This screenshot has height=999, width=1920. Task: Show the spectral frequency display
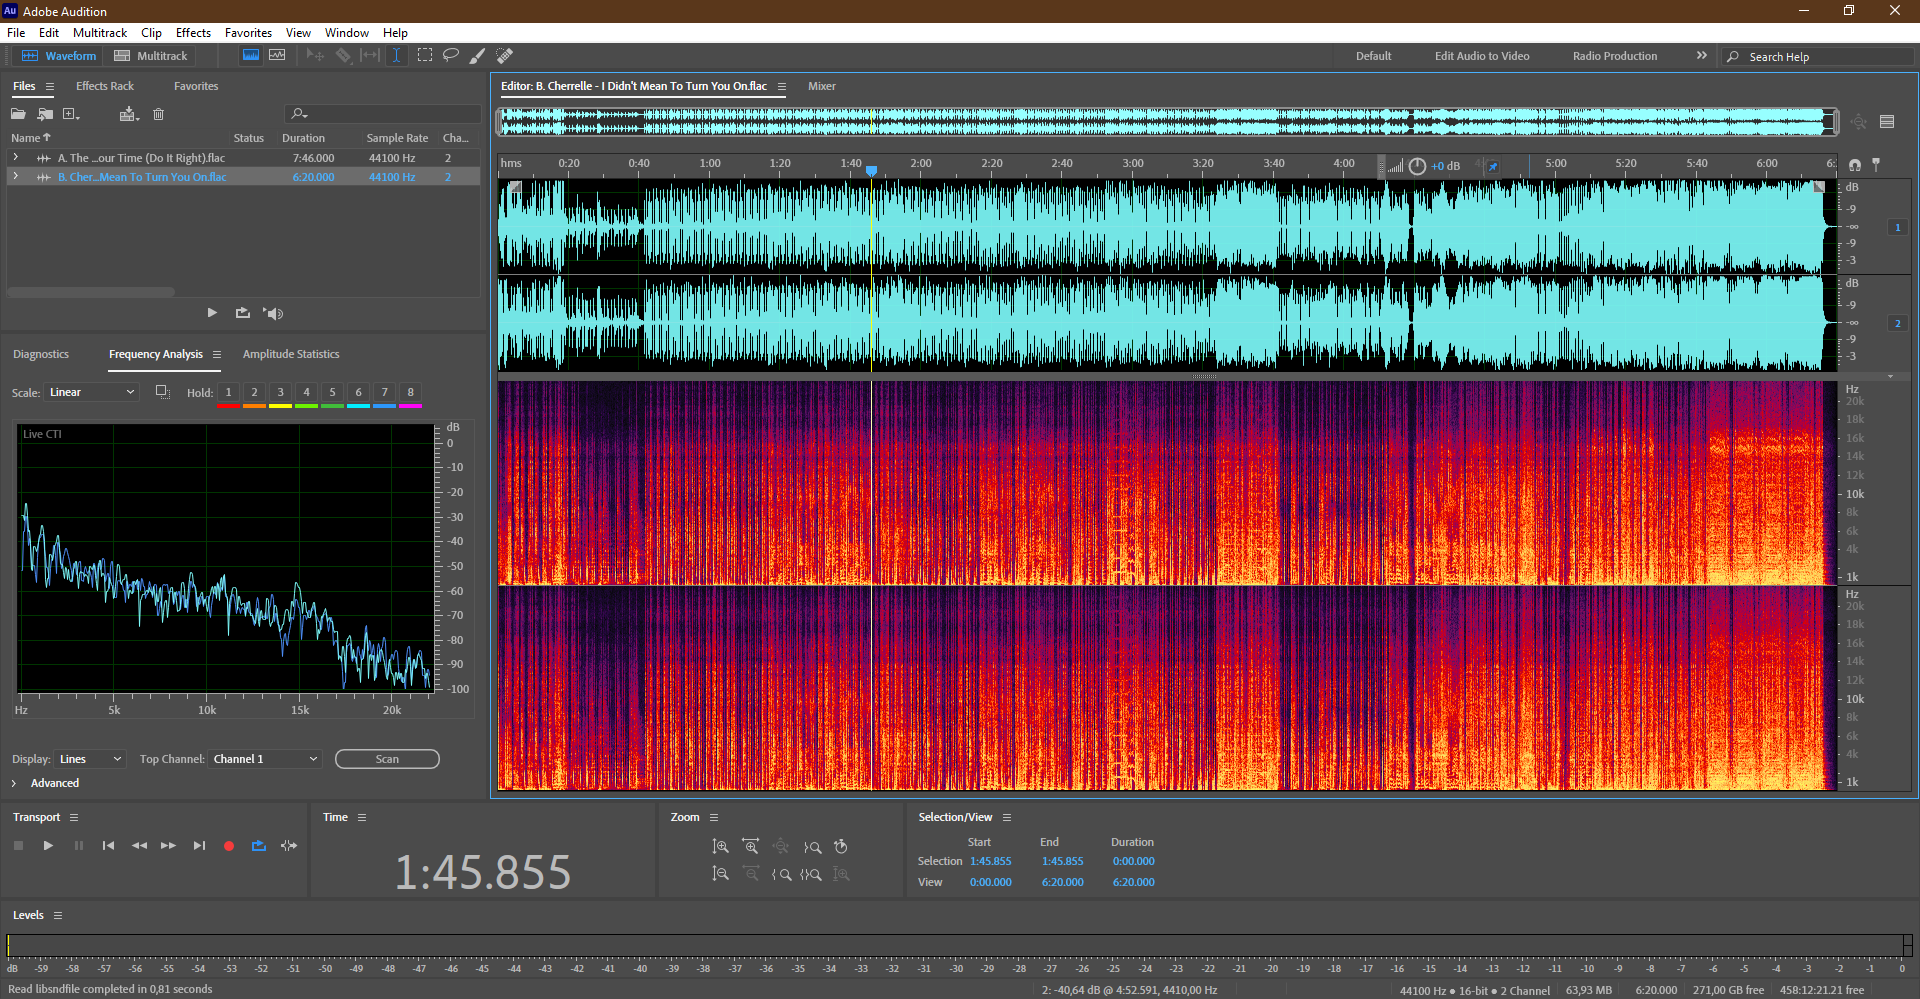coord(251,56)
